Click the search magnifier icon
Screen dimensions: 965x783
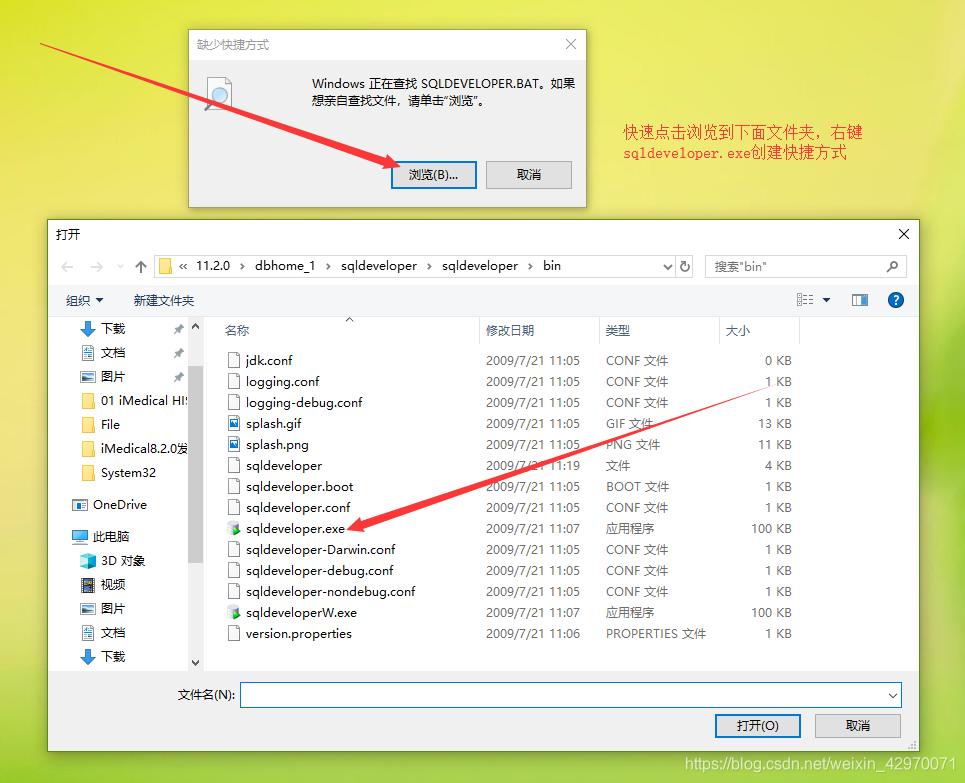(892, 267)
